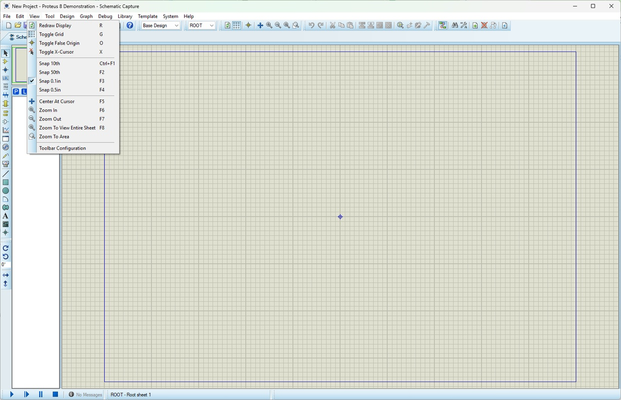Choose Zoom To View Entire Sheet
The image size is (621, 400).
[x=67, y=128]
